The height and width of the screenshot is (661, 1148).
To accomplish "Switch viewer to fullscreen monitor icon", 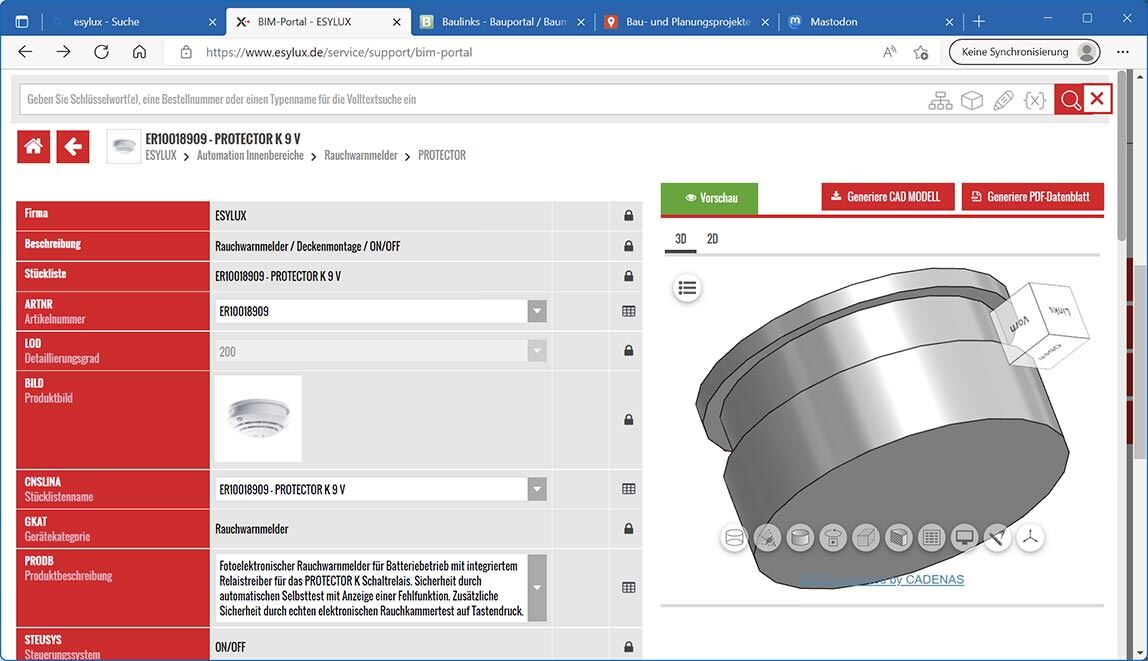I will [x=964, y=538].
